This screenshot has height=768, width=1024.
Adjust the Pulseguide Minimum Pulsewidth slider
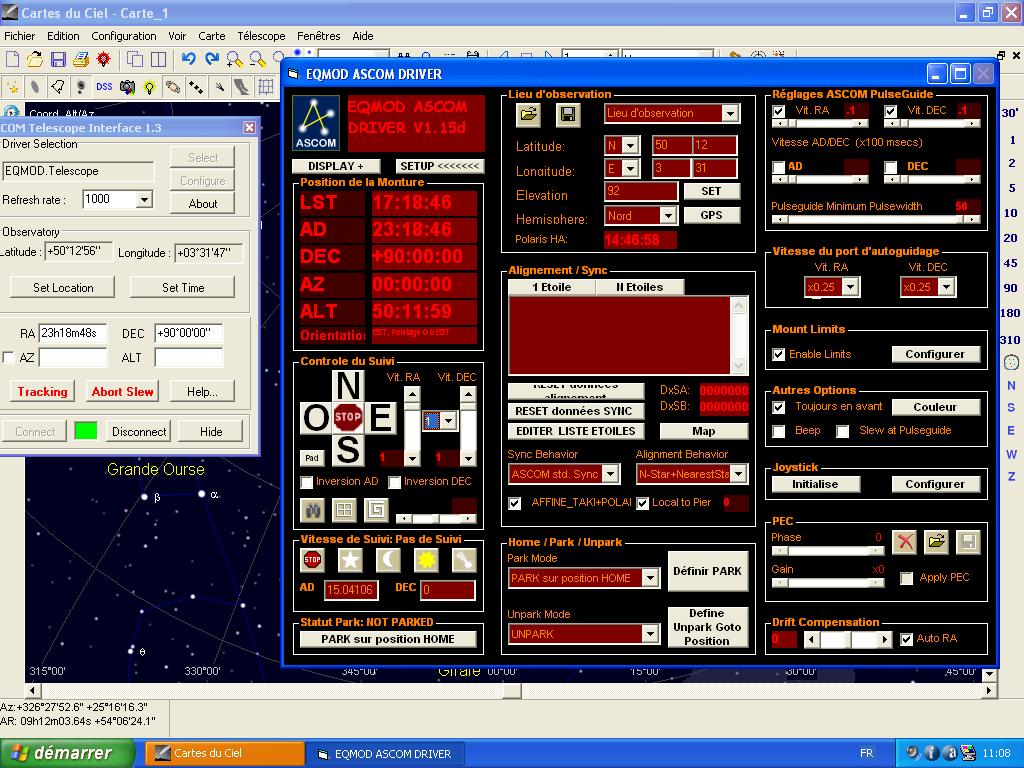coord(876,220)
